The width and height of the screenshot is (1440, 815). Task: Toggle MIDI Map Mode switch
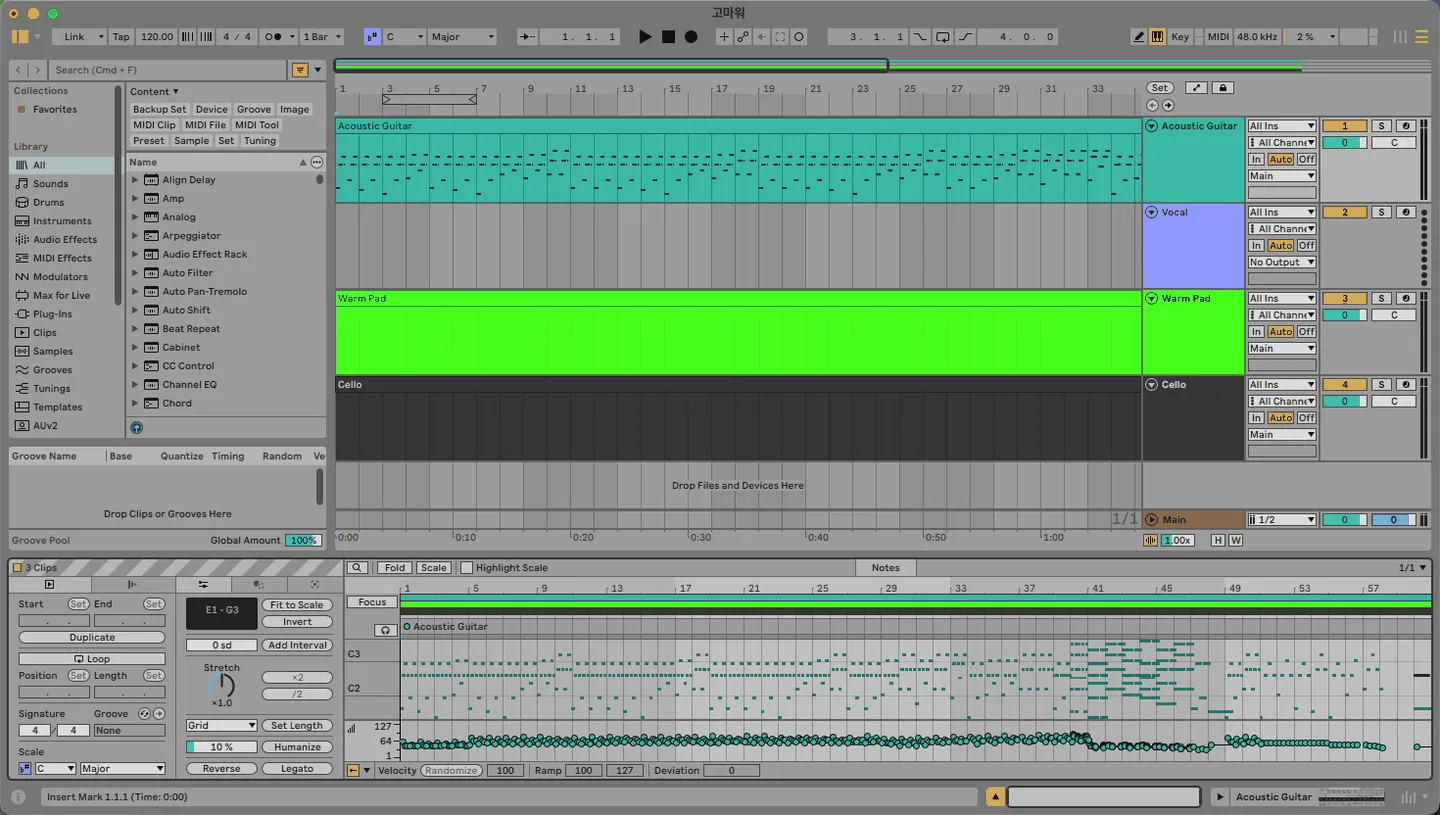pos(1218,37)
